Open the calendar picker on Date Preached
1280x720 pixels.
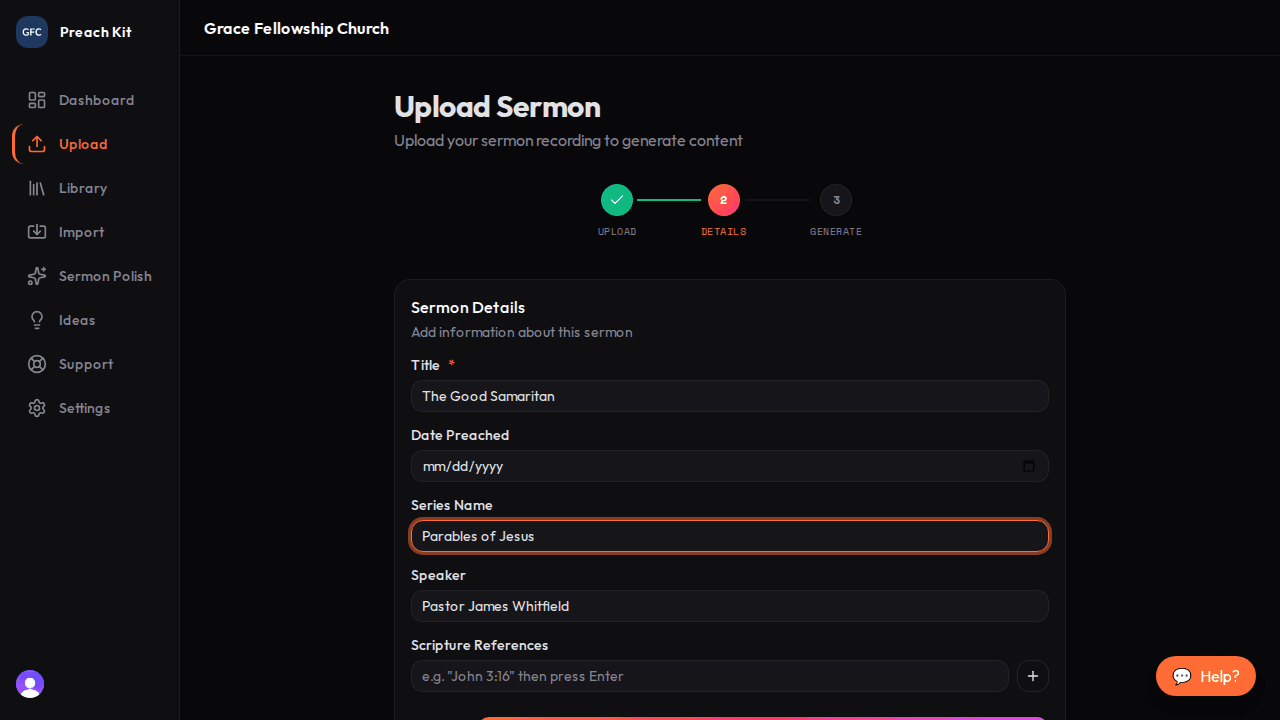click(x=1029, y=466)
